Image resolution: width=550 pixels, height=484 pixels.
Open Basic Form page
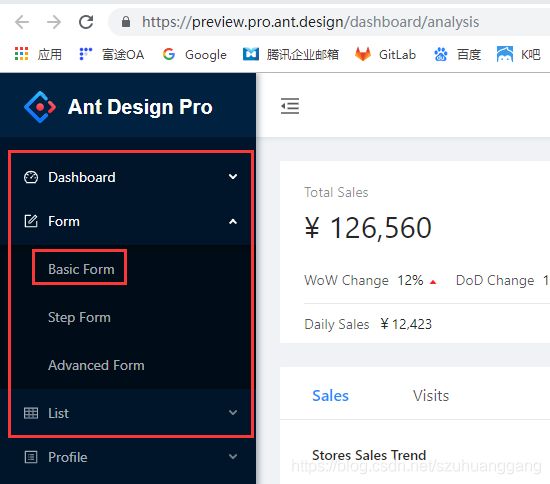[x=81, y=269]
